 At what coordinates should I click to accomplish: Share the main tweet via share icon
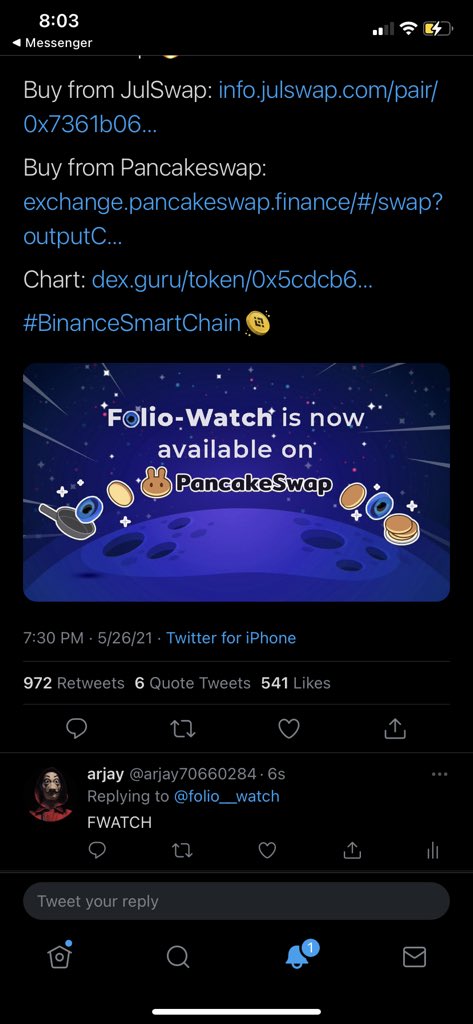tap(395, 729)
